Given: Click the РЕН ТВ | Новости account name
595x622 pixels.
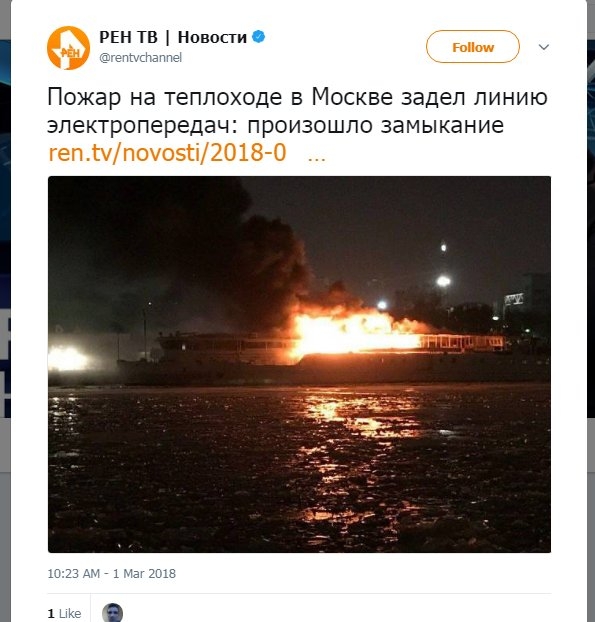Looking at the screenshot, I should [173, 37].
